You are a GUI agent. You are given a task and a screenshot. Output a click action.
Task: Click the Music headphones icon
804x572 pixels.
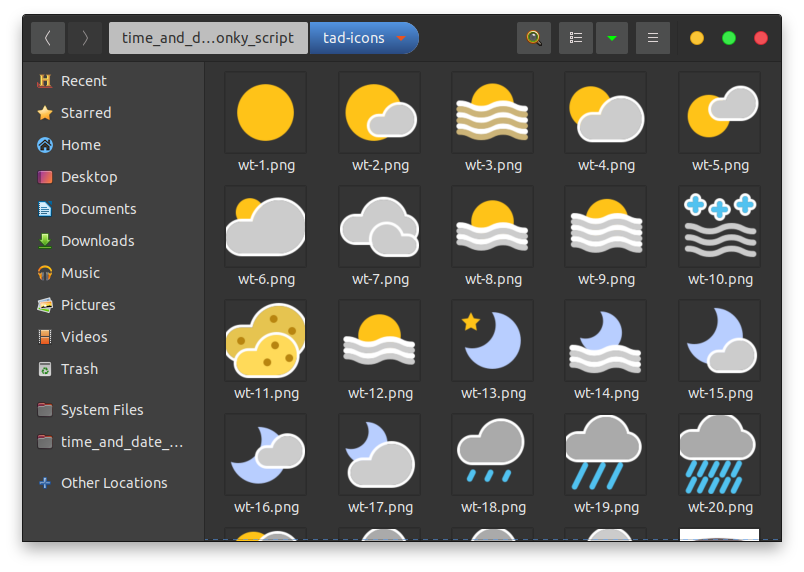pyautogui.click(x=45, y=273)
